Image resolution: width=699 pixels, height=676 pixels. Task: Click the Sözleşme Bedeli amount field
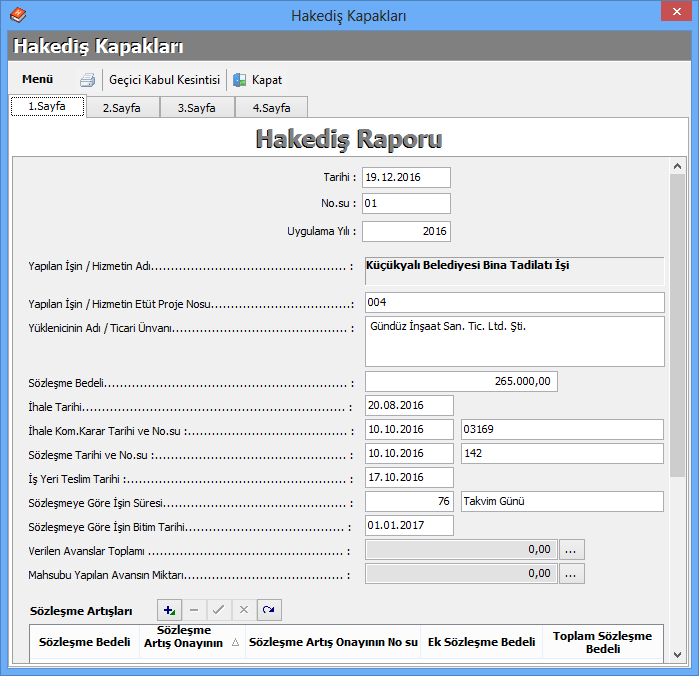click(460, 381)
